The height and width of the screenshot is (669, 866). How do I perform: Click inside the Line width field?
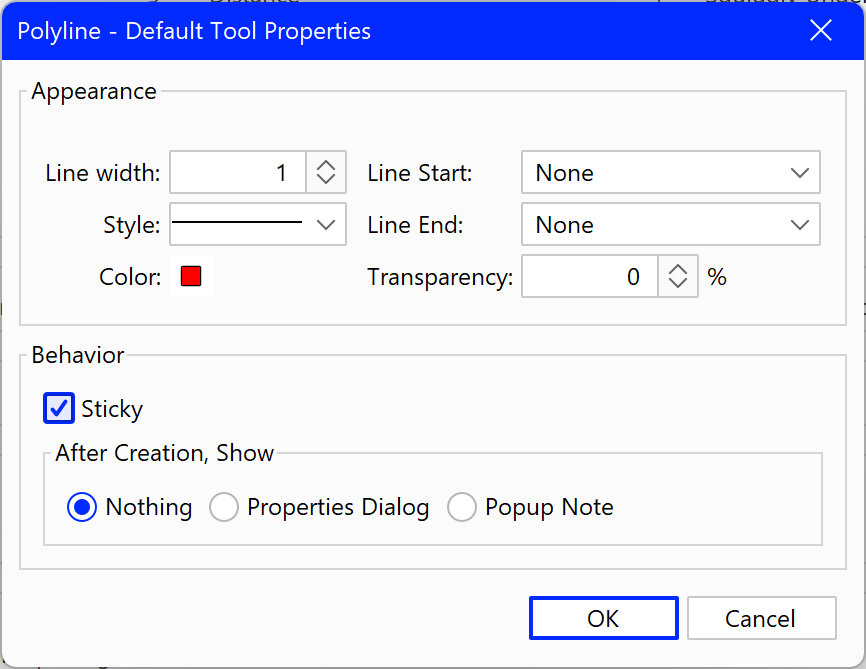pyautogui.click(x=237, y=172)
